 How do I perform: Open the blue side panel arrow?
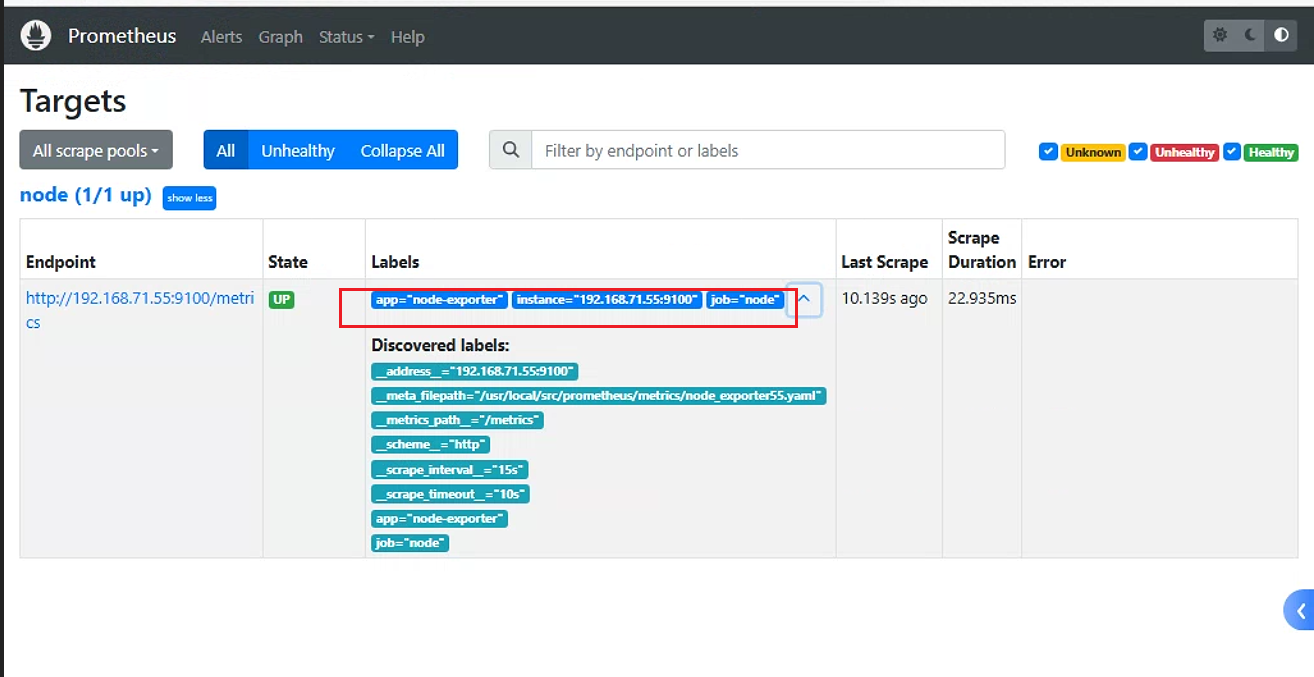[1300, 610]
